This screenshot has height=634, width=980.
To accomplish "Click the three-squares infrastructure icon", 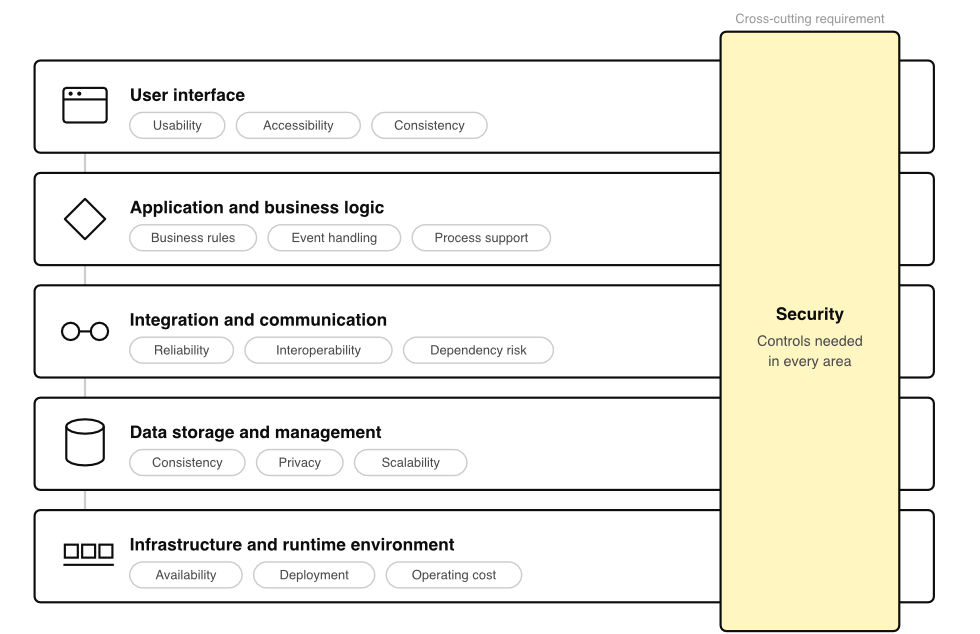I will (89, 553).
